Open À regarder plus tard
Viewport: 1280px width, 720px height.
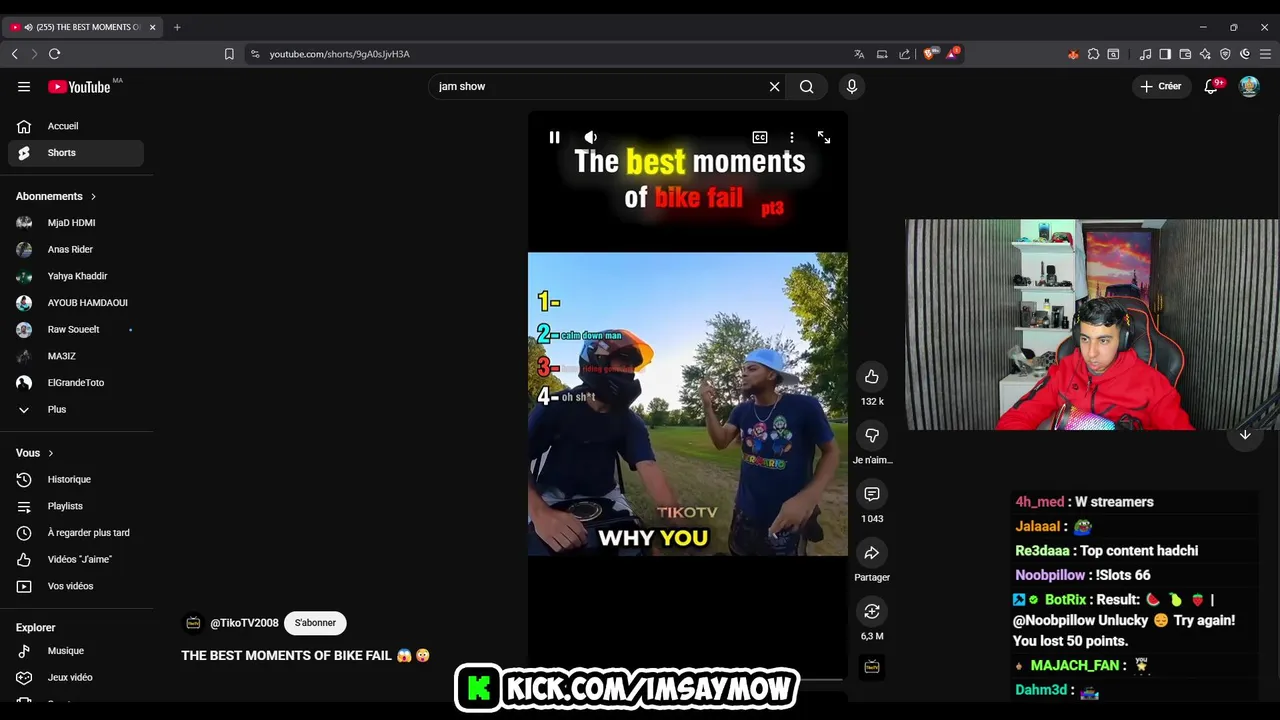pos(76,533)
